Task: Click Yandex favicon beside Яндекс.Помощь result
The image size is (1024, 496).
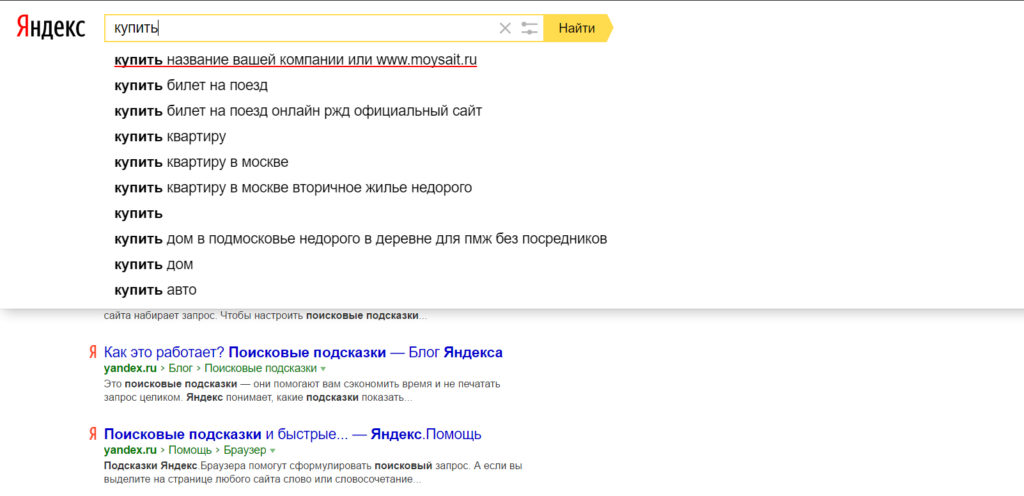Action: tap(93, 434)
